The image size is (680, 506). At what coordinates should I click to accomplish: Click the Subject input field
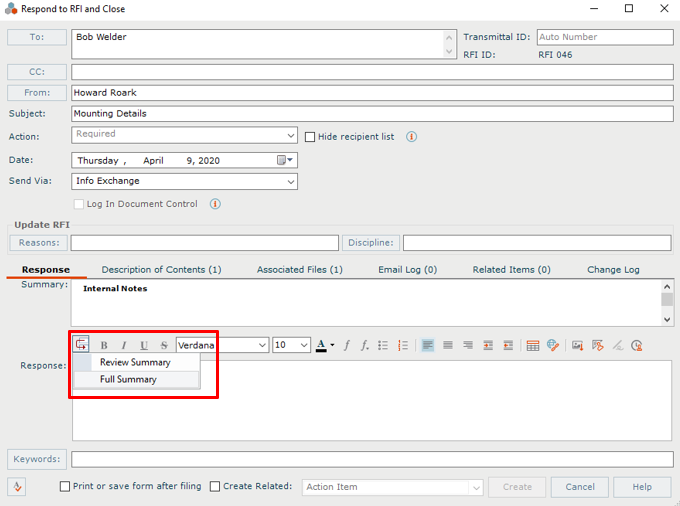pyautogui.click(x=372, y=114)
